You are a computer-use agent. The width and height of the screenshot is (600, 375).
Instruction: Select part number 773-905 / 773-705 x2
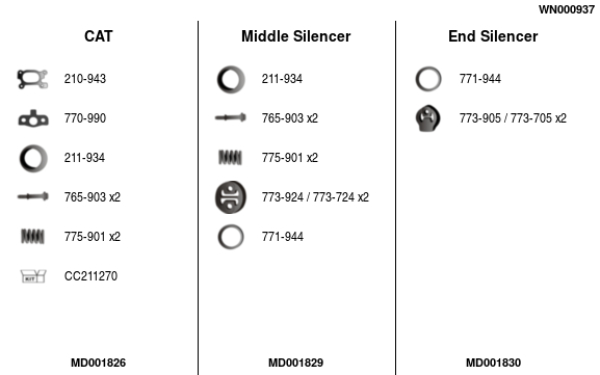pyautogui.click(x=513, y=118)
